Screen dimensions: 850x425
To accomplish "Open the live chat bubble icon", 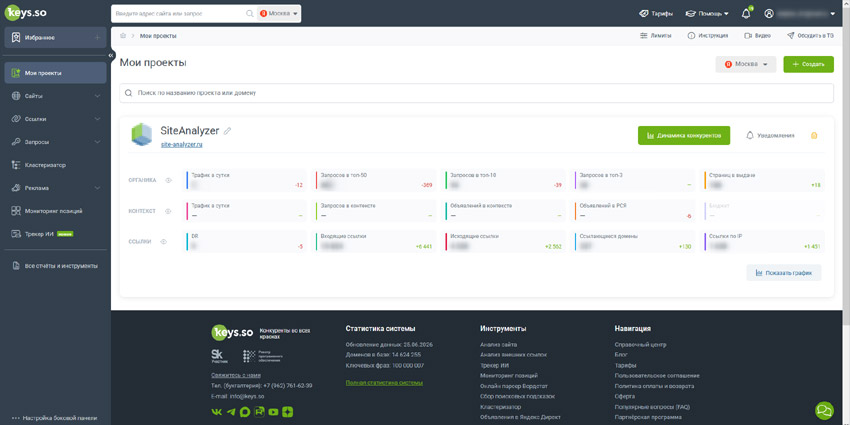I will coord(824,410).
